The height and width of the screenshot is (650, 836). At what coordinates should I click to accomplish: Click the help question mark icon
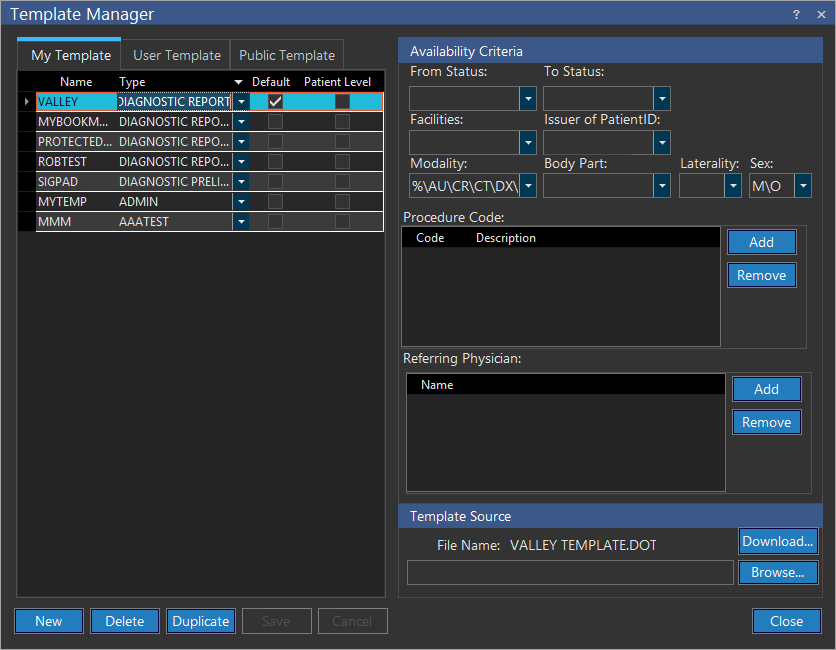tap(796, 14)
